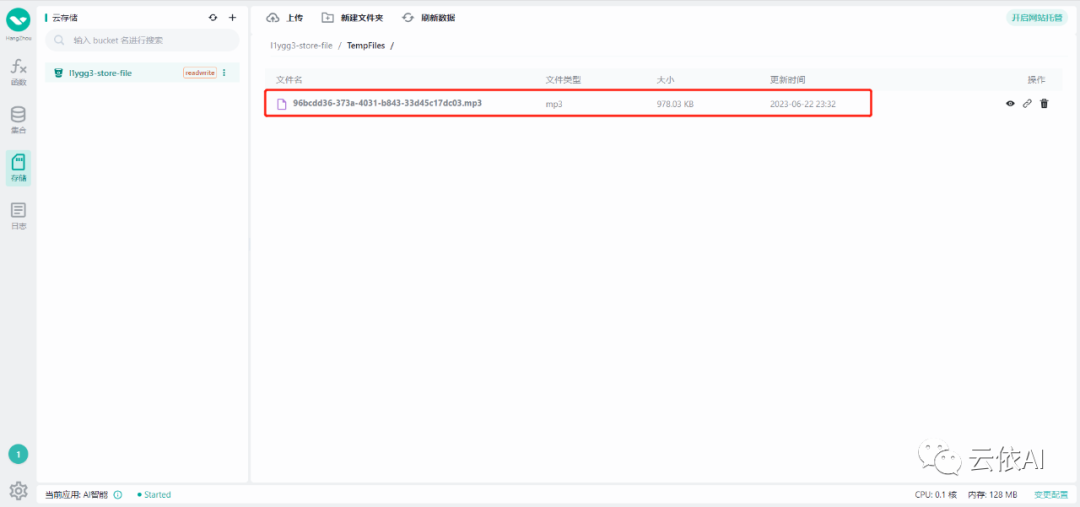Copy the link of the mp3 file

coord(1027,104)
